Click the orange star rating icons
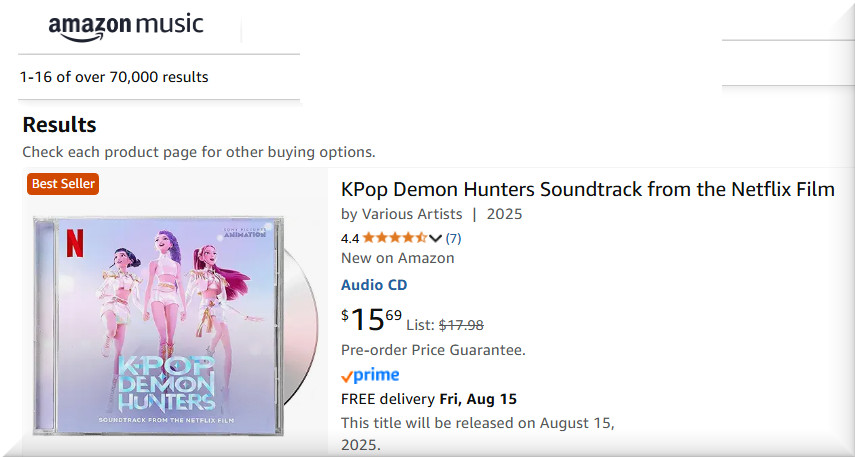Image resolution: width=855 pixels, height=457 pixels. coord(394,238)
